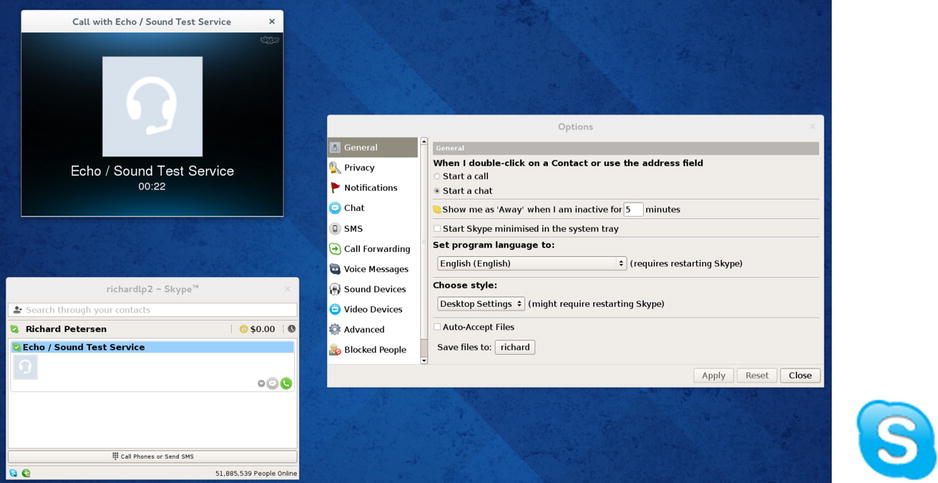Click the clock history icon in Skype window
This screenshot has height=483, width=938.
[x=291, y=329]
